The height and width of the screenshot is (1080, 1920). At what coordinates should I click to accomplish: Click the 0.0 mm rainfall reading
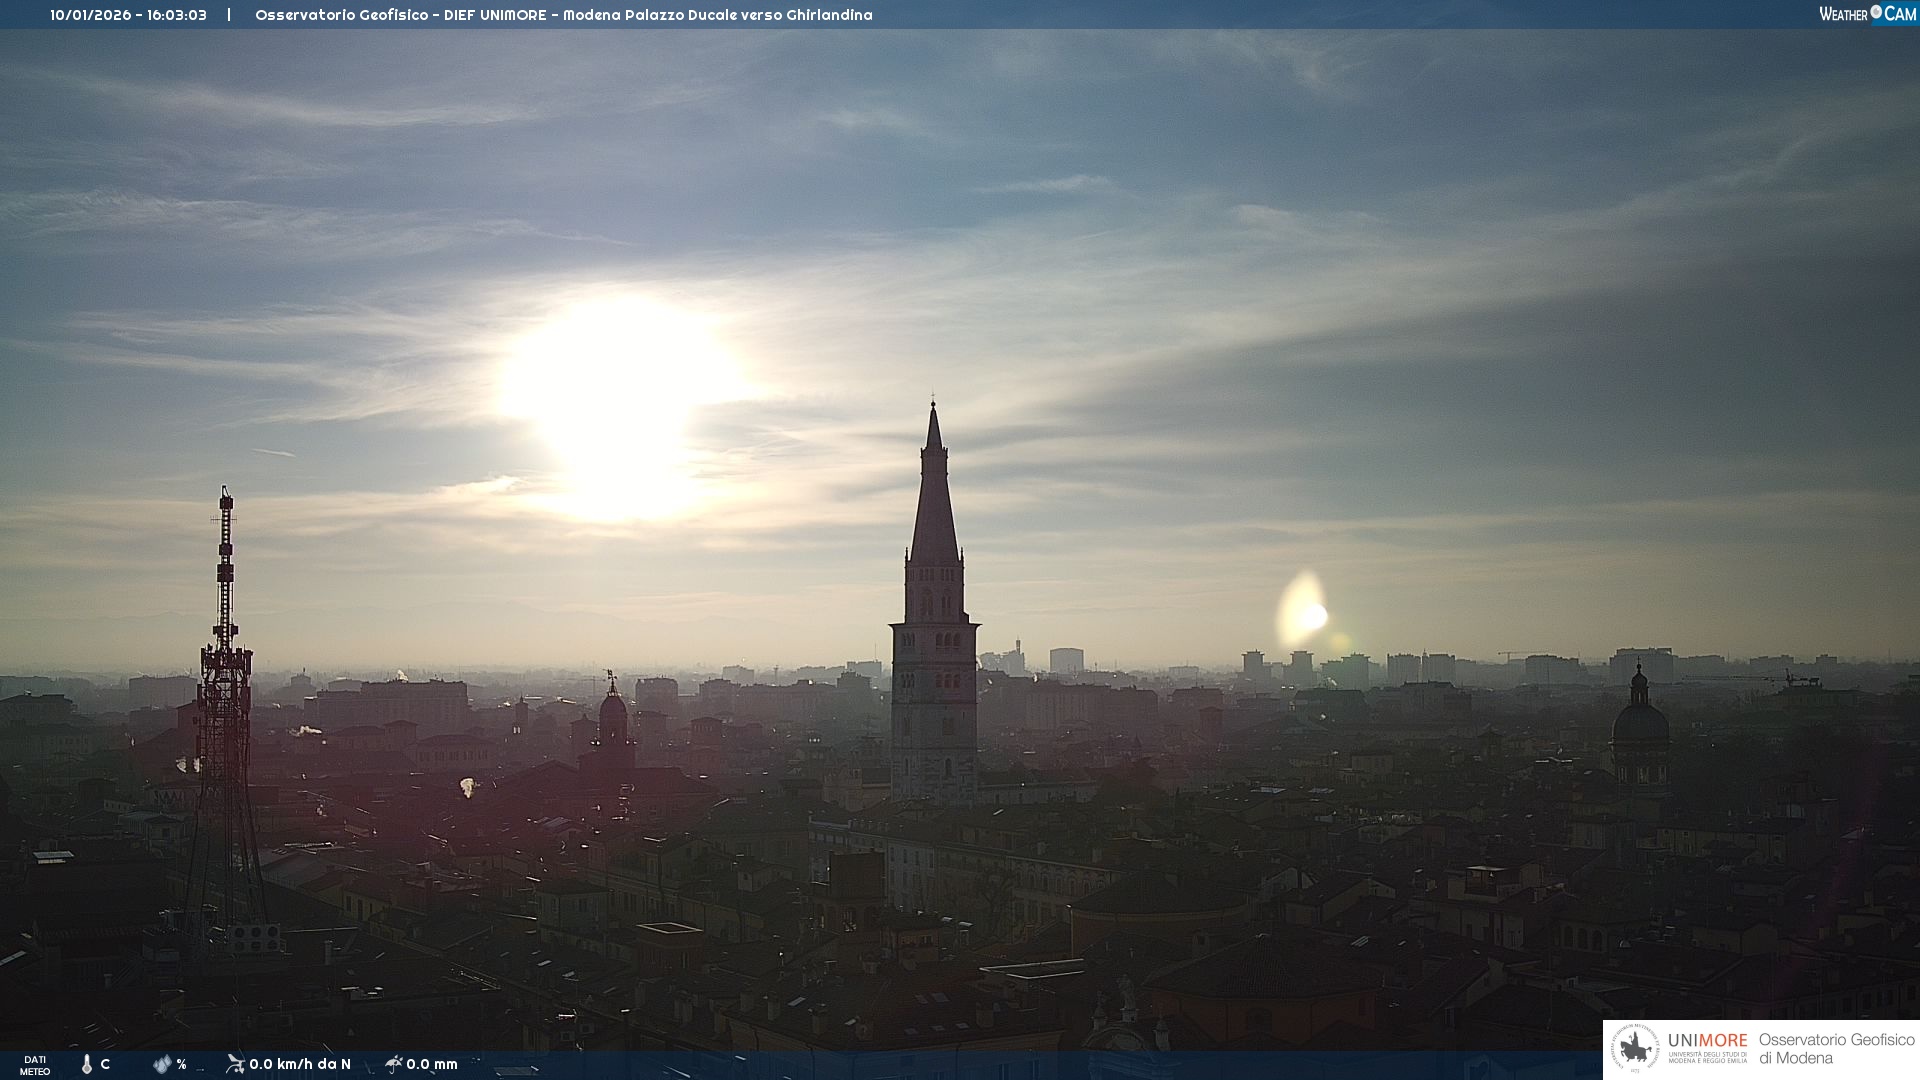click(x=432, y=1064)
